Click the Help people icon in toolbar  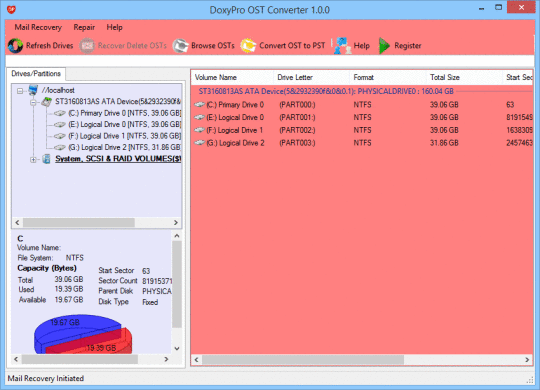pyautogui.click(x=342, y=46)
